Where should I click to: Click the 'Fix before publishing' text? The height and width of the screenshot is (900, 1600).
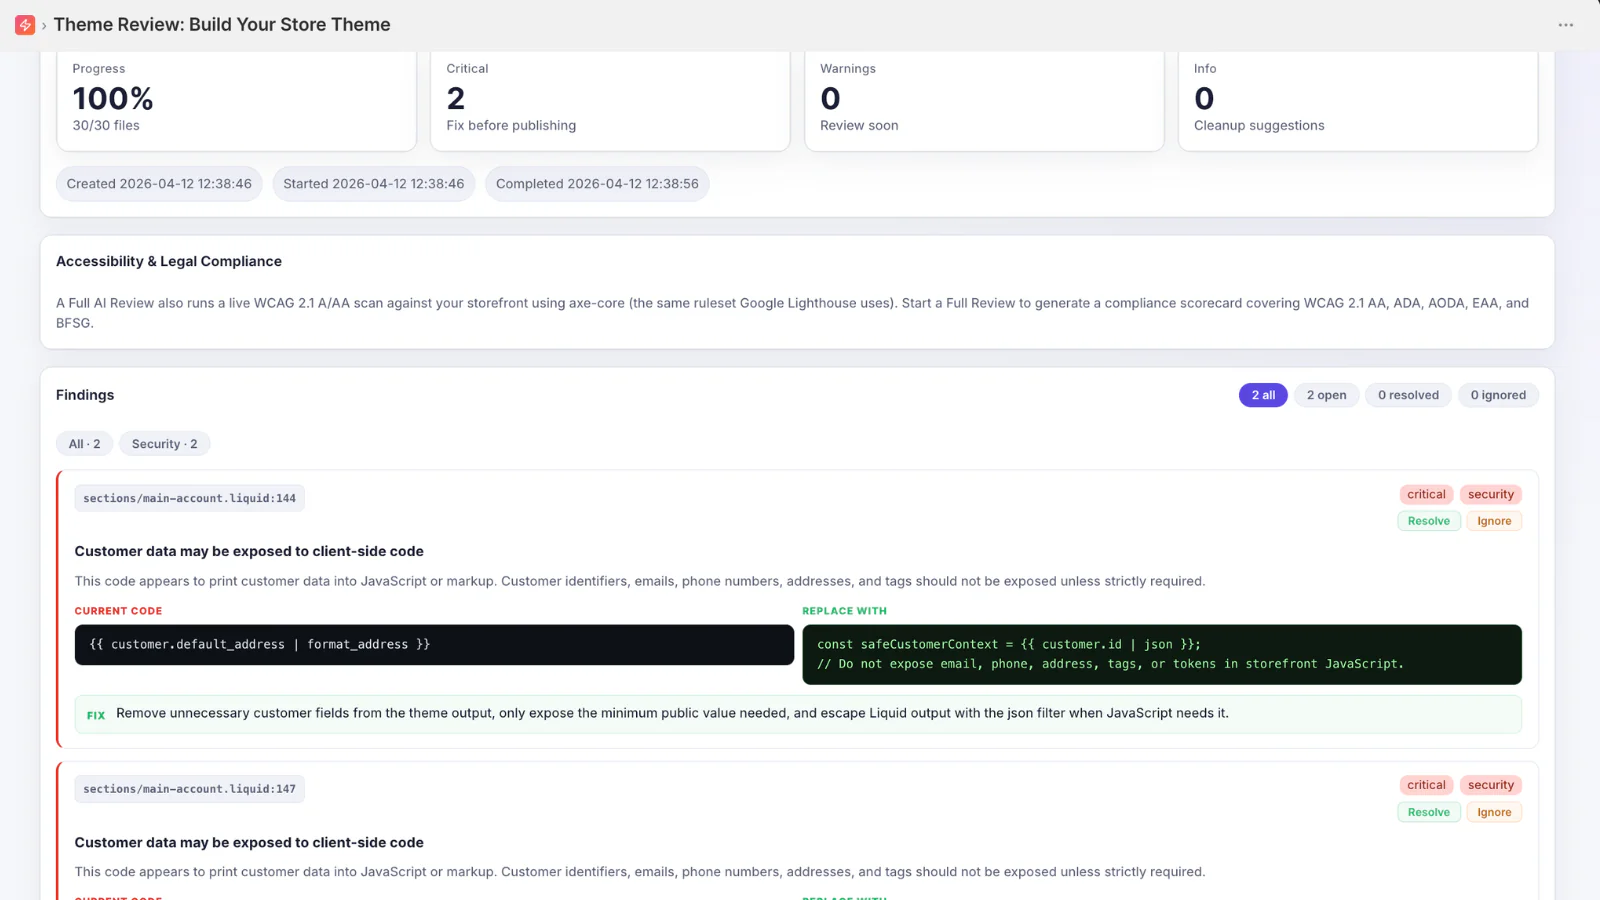tap(511, 126)
